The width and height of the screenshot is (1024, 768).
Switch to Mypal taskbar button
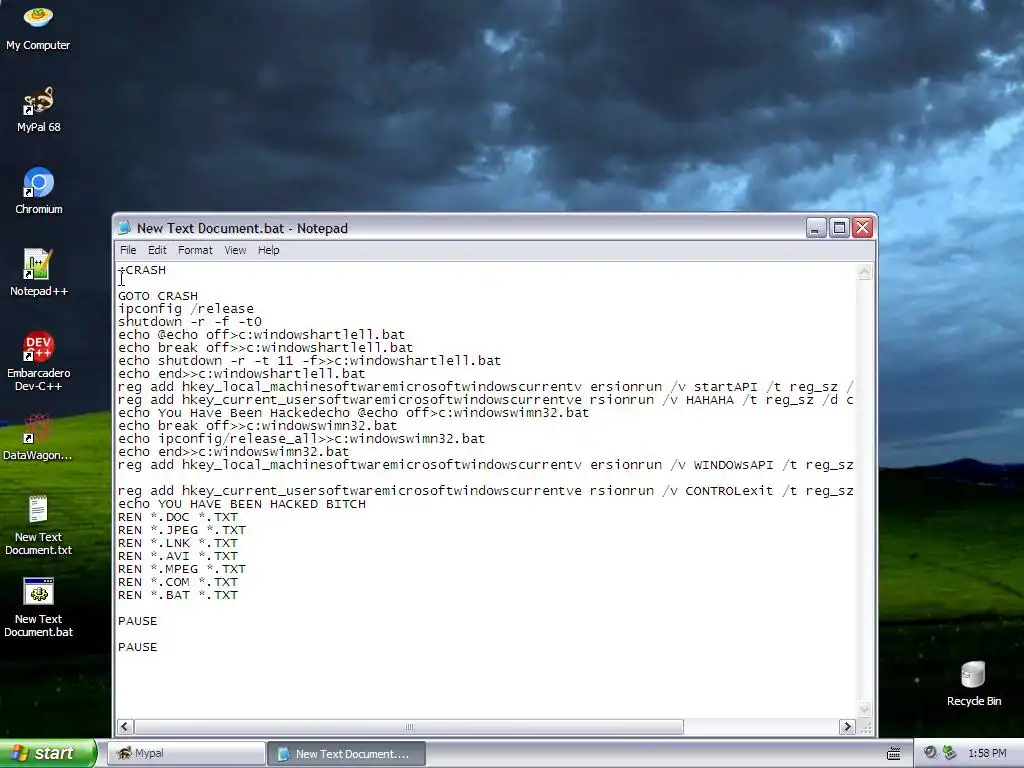pos(185,753)
